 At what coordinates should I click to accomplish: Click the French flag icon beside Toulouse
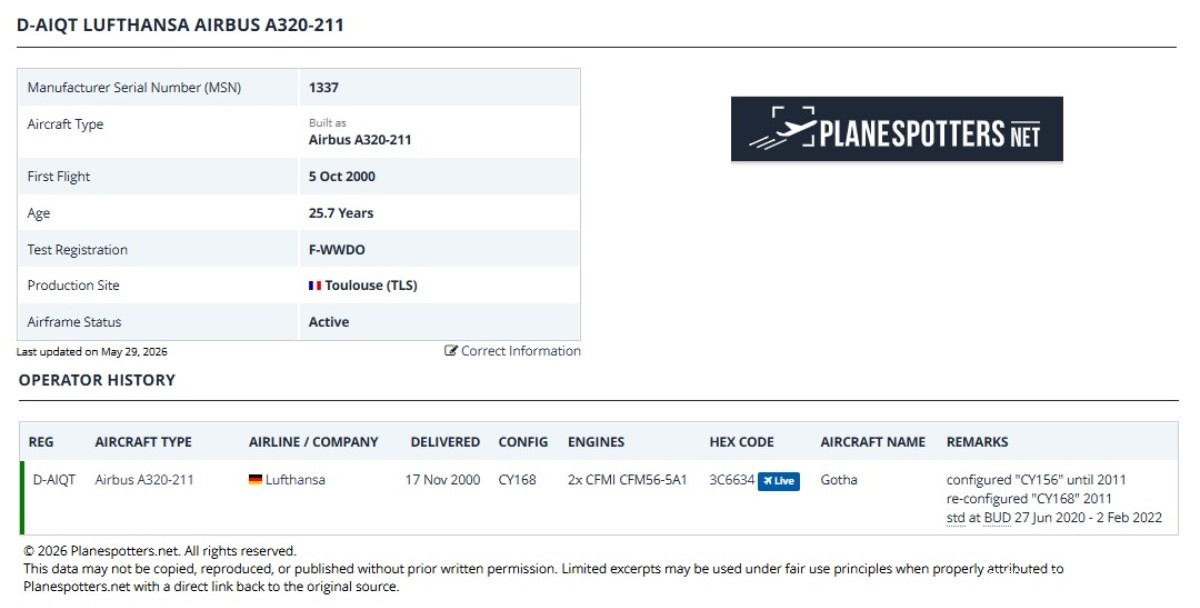point(315,285)
